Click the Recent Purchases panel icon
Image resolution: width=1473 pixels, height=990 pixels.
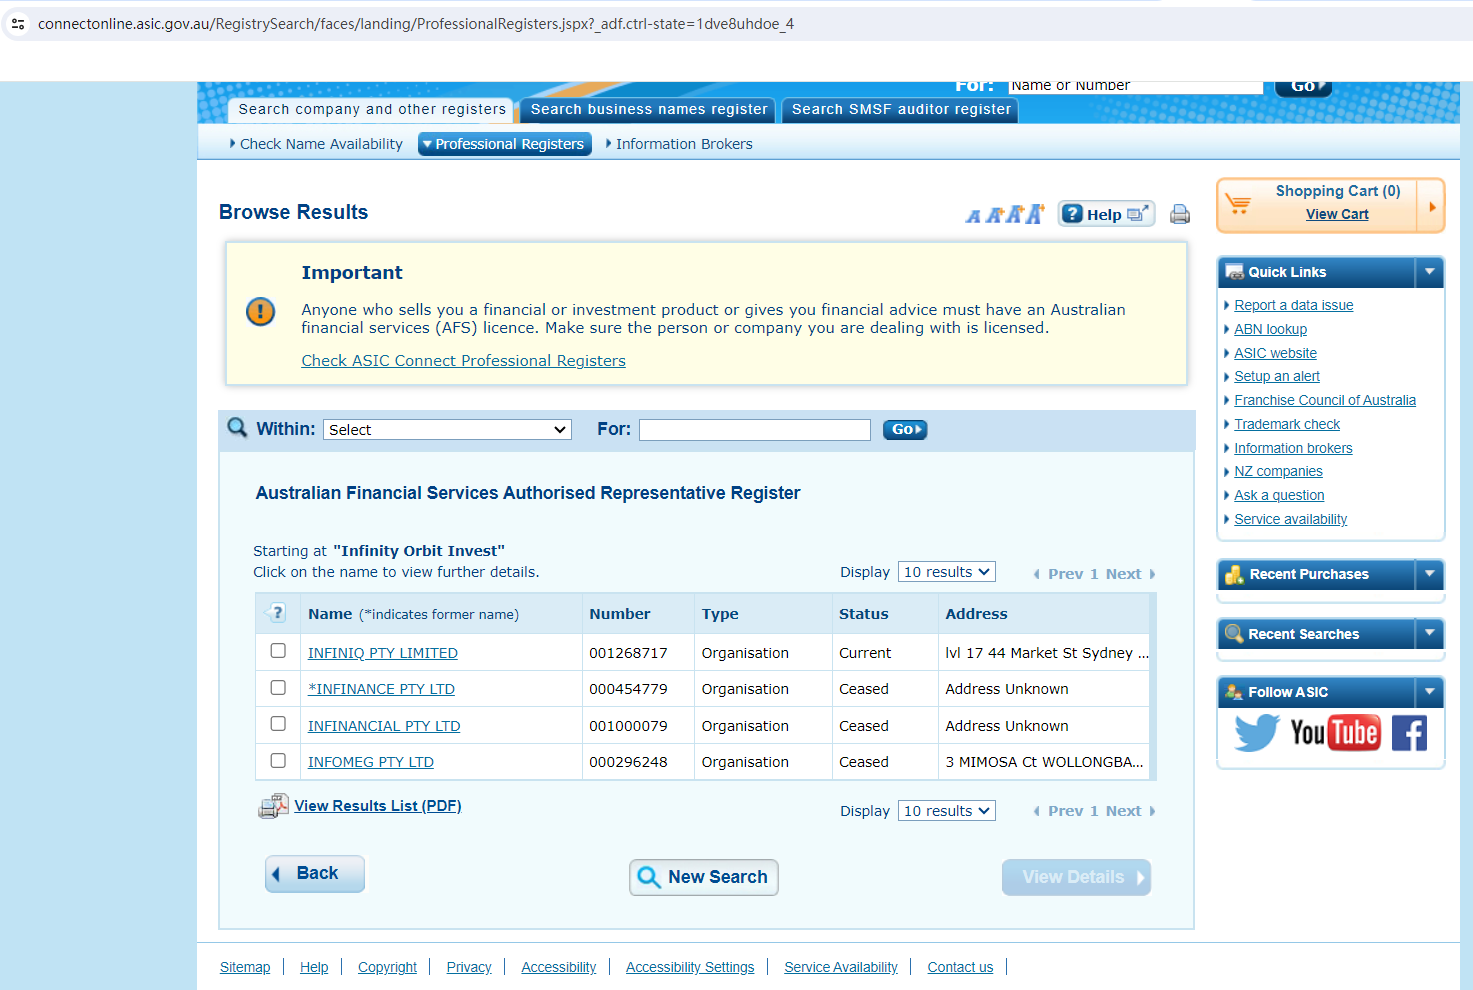tap(1235, 574)
